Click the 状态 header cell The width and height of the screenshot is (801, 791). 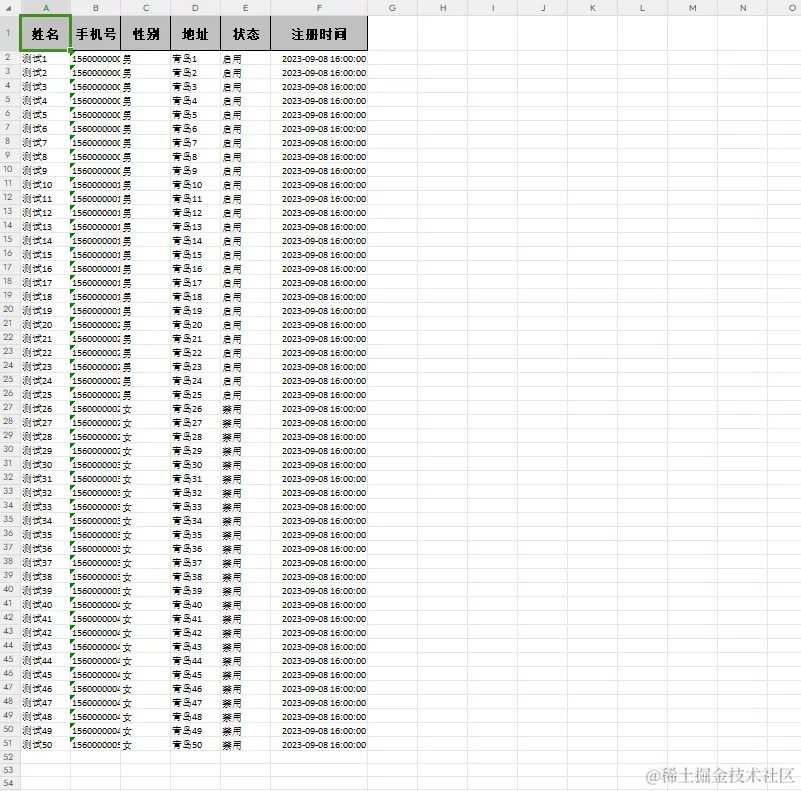tap(245, 33)
